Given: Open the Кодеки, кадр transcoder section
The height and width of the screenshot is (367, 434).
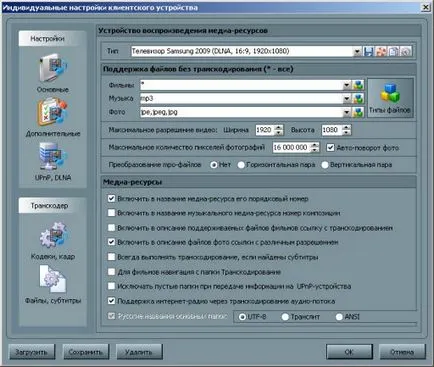Looking at the screenshot, I should point(53,241).
